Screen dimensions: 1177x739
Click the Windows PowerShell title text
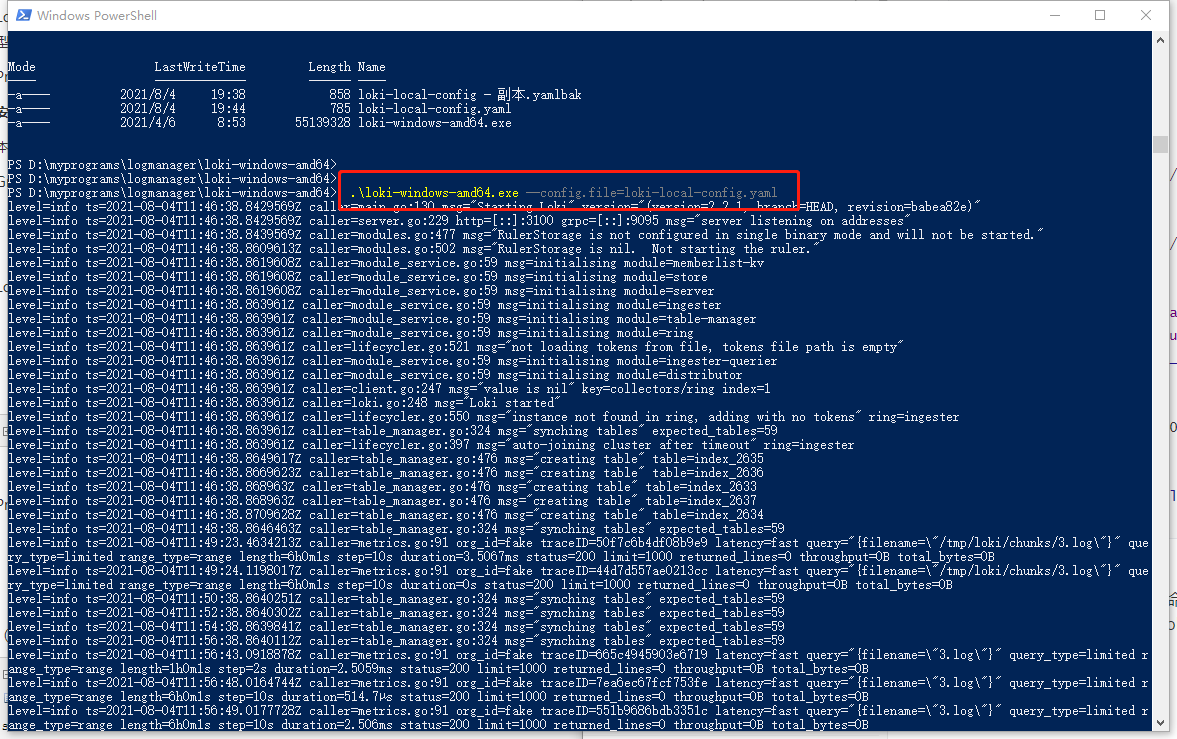(97, 15)
